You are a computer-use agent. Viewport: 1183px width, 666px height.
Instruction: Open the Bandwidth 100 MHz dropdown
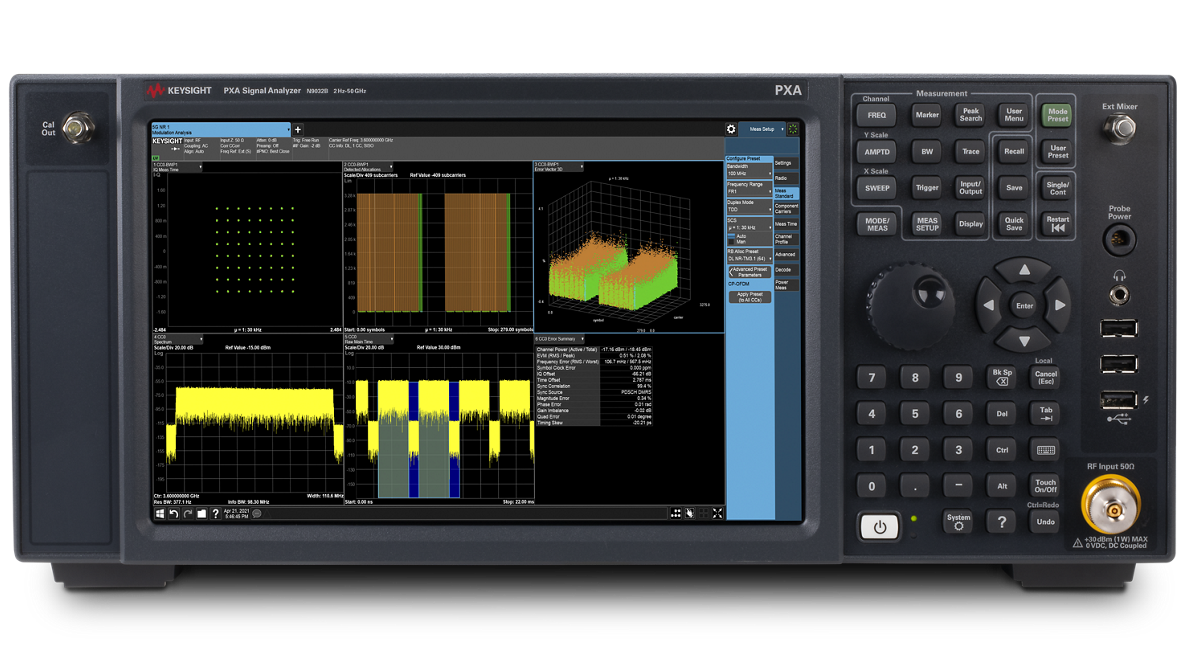pyautogui.click(x=749, y=174)
